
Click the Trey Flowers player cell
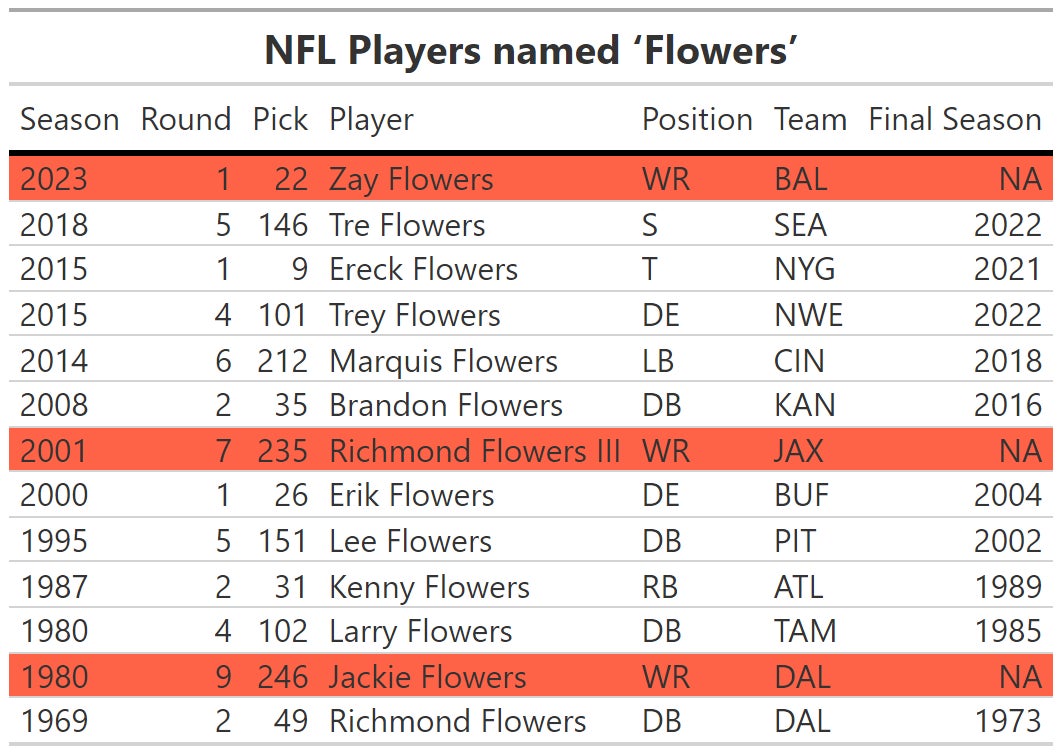(x=414, y=316)
